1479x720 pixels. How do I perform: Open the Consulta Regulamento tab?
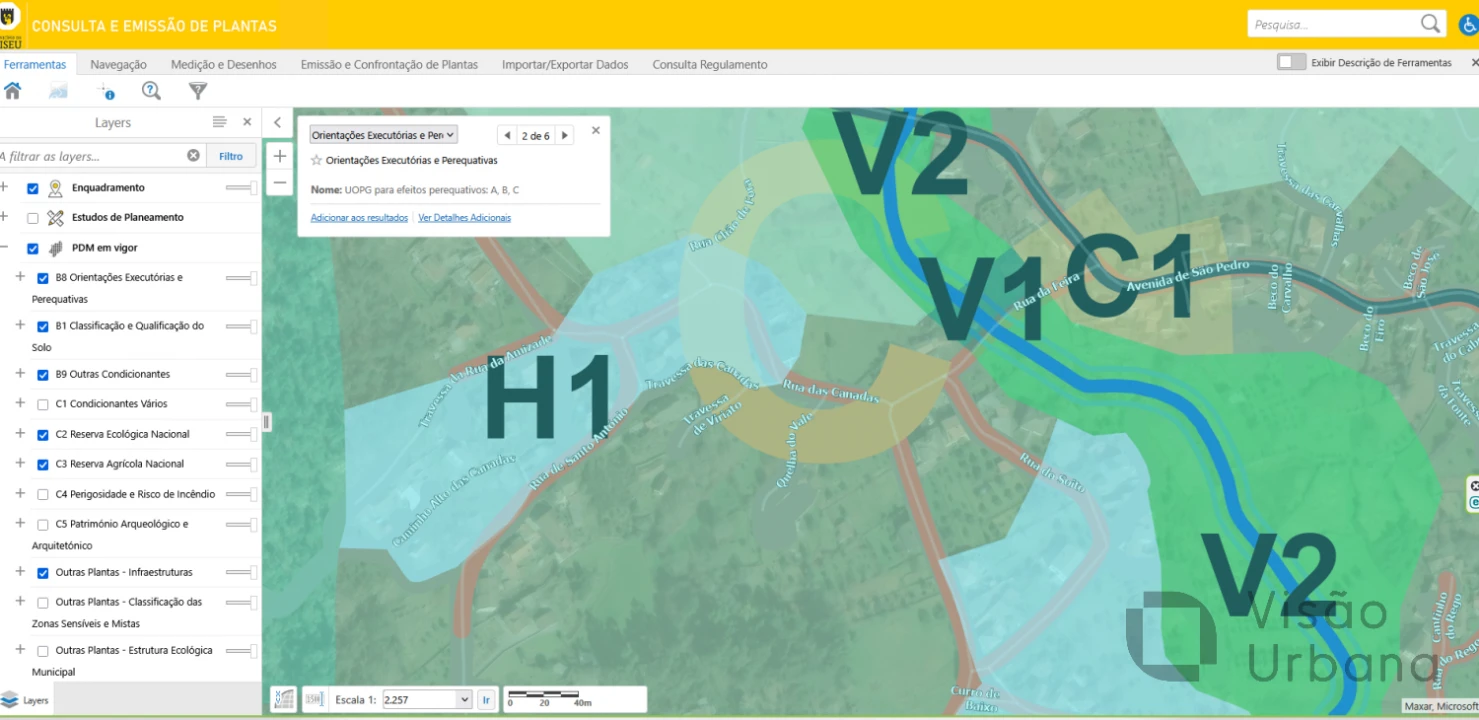(710, 64)
